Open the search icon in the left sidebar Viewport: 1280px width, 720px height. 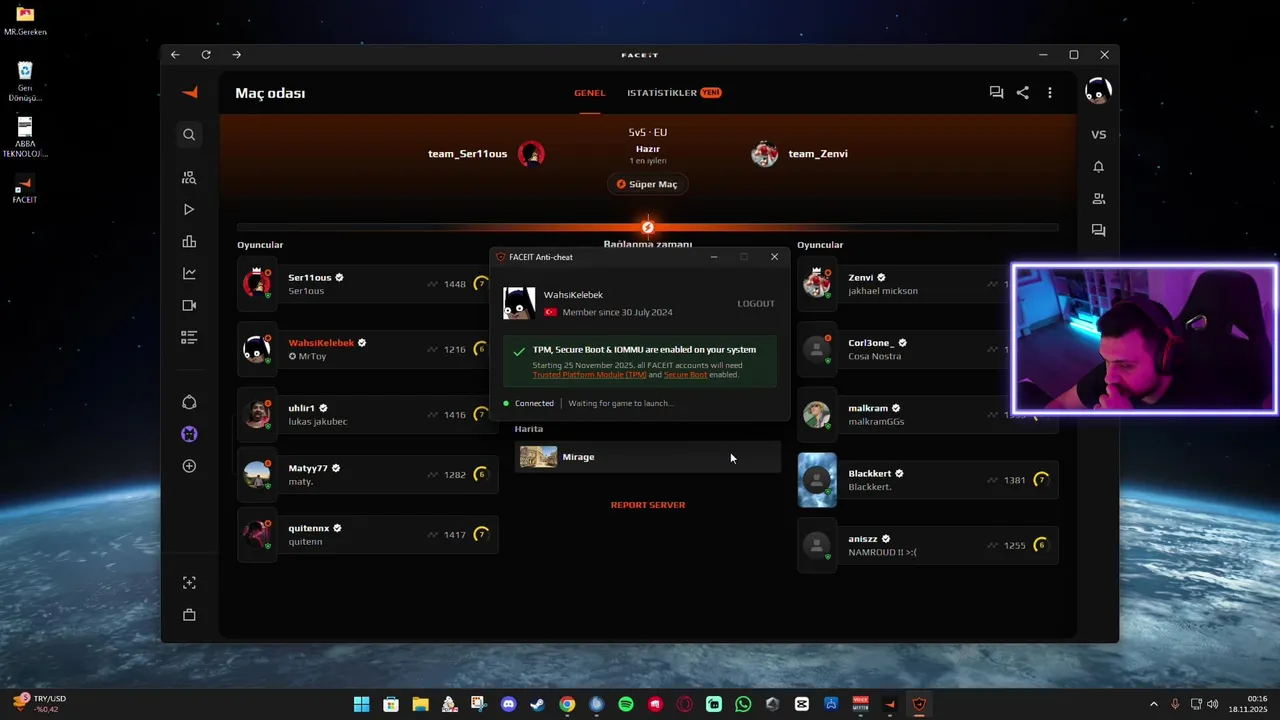click(x=189, y=134)
